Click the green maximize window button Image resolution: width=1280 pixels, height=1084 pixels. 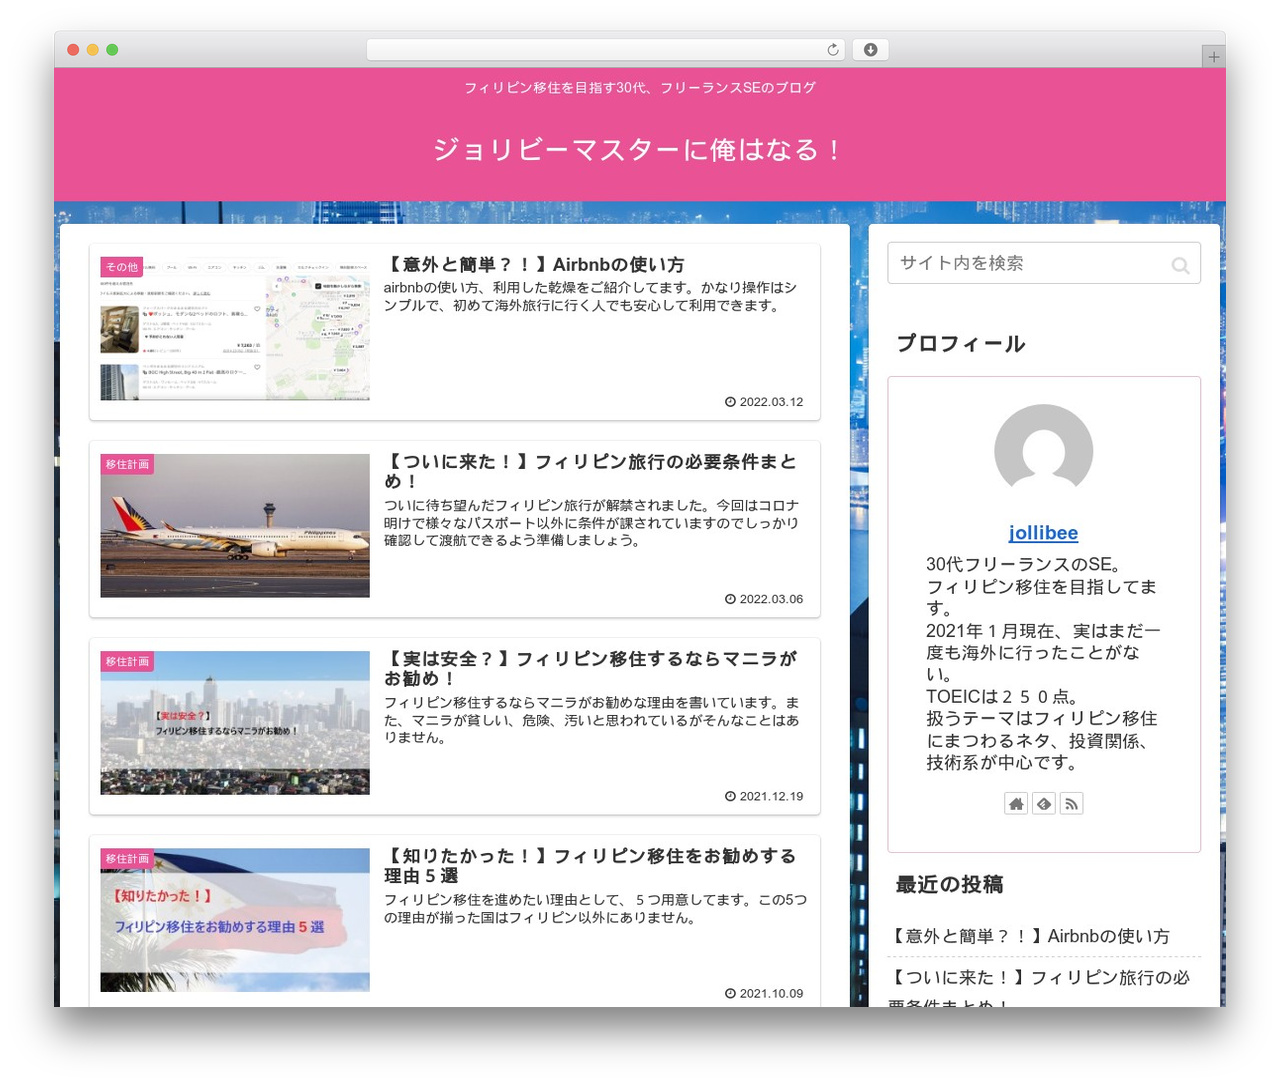(x=112, y=50)
